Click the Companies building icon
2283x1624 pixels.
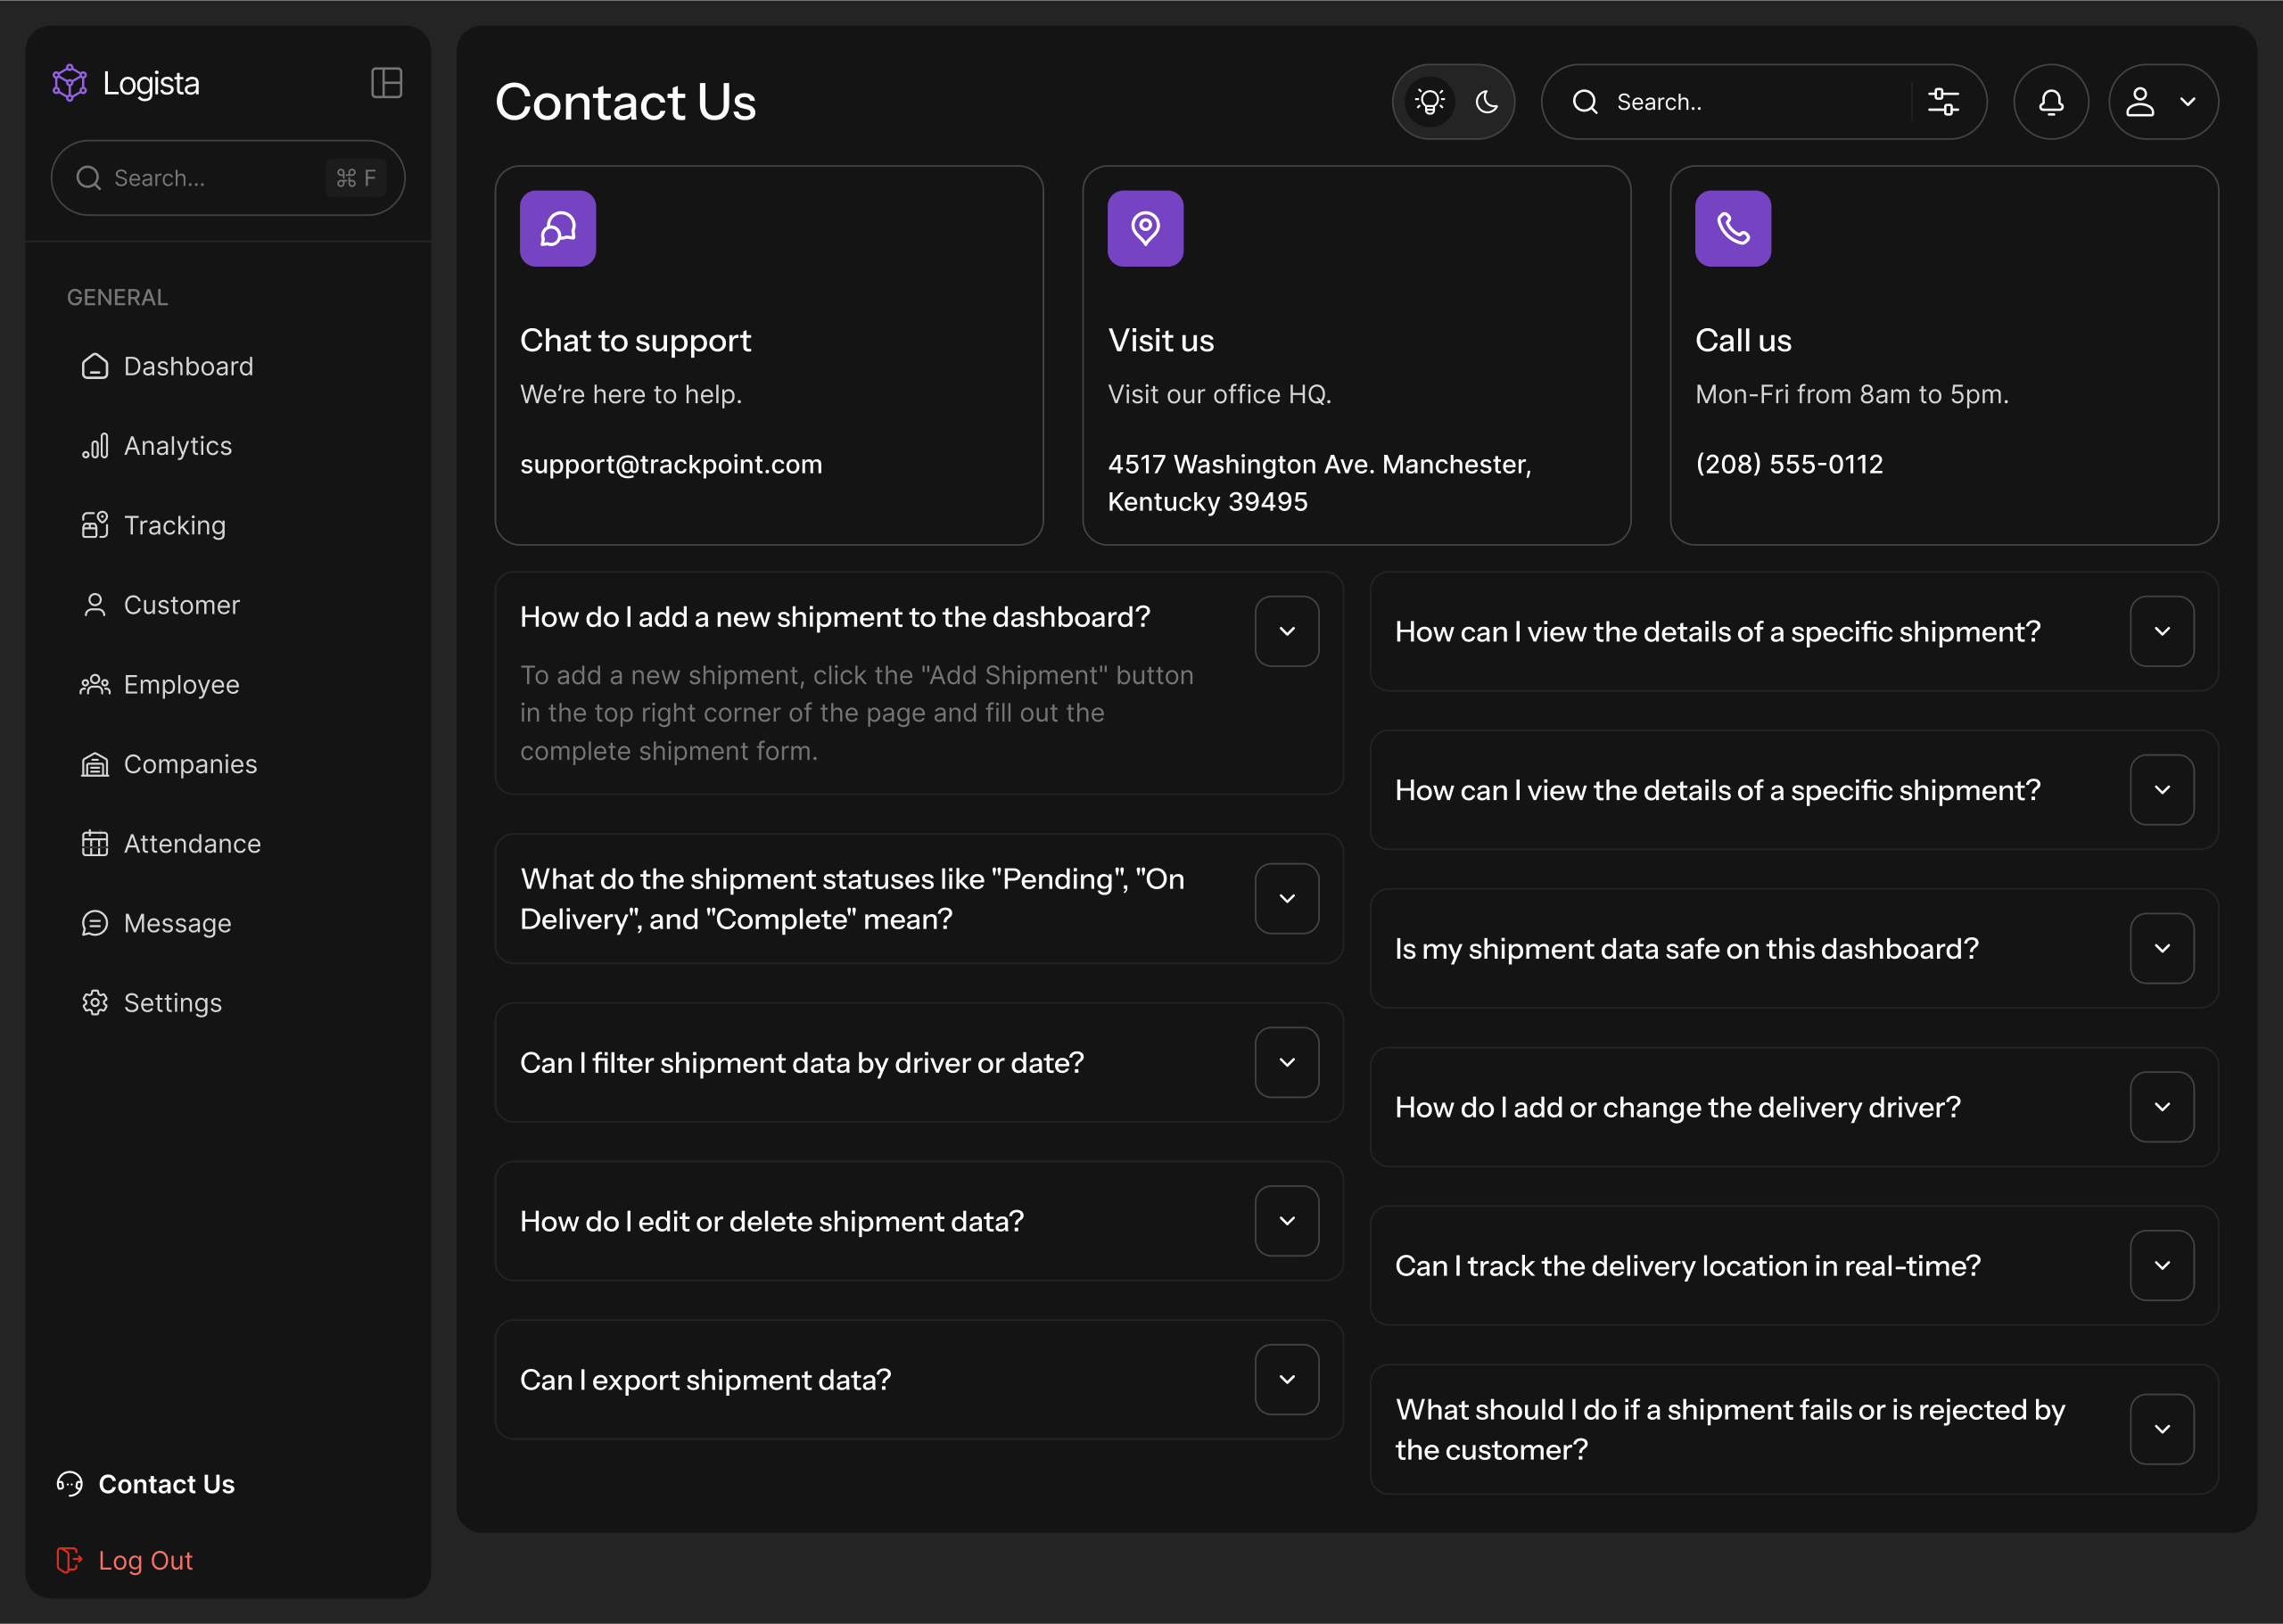point(95,765)
